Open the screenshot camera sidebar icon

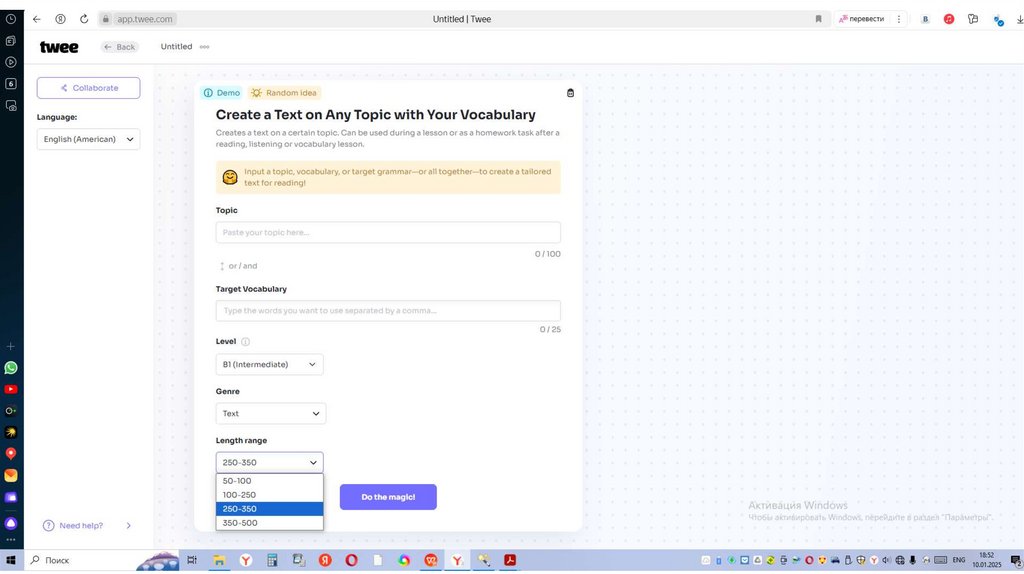(x=11, y=106)
